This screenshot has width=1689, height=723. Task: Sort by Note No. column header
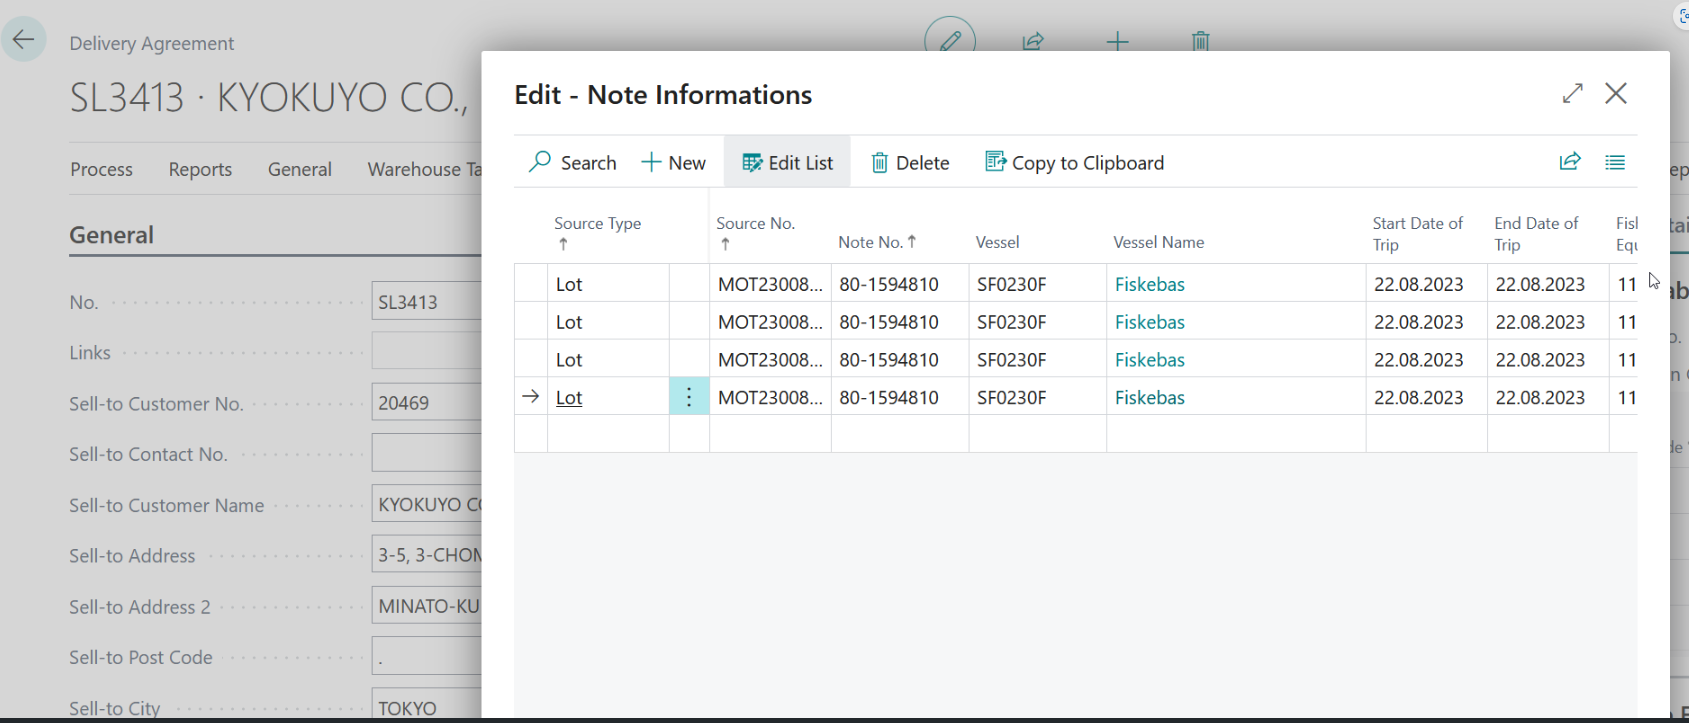coord(870,242)
